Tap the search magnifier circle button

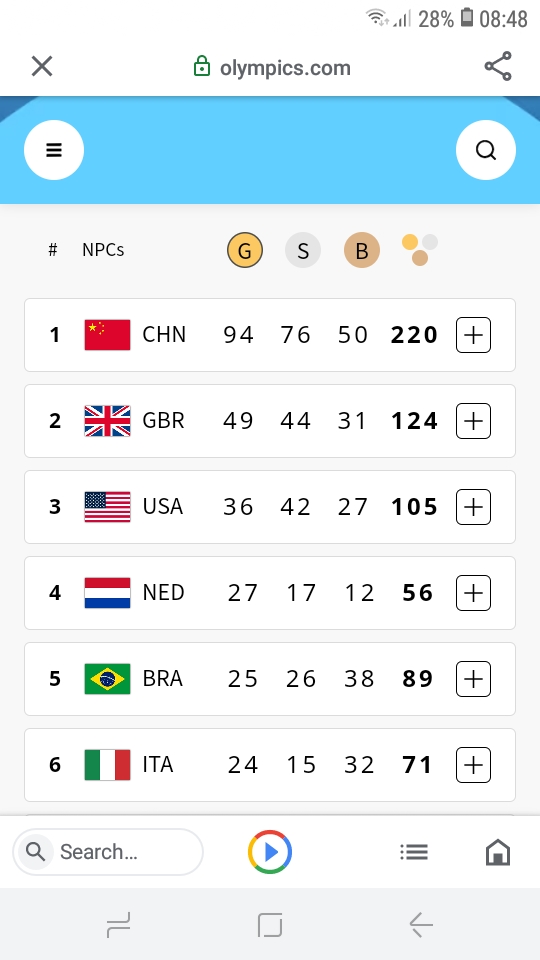pyautogui.click(x=486, y=150)
